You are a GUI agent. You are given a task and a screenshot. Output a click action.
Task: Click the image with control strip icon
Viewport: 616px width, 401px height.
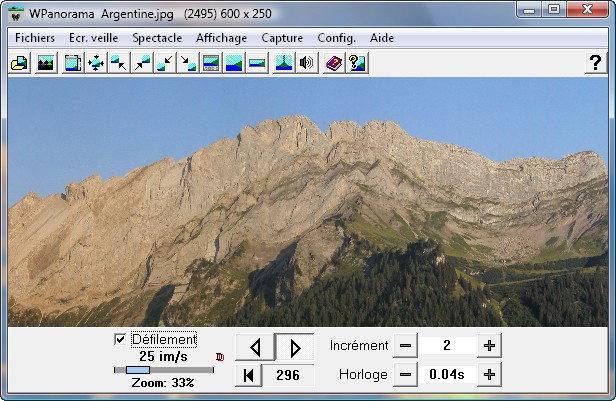(x=211, y=63)
